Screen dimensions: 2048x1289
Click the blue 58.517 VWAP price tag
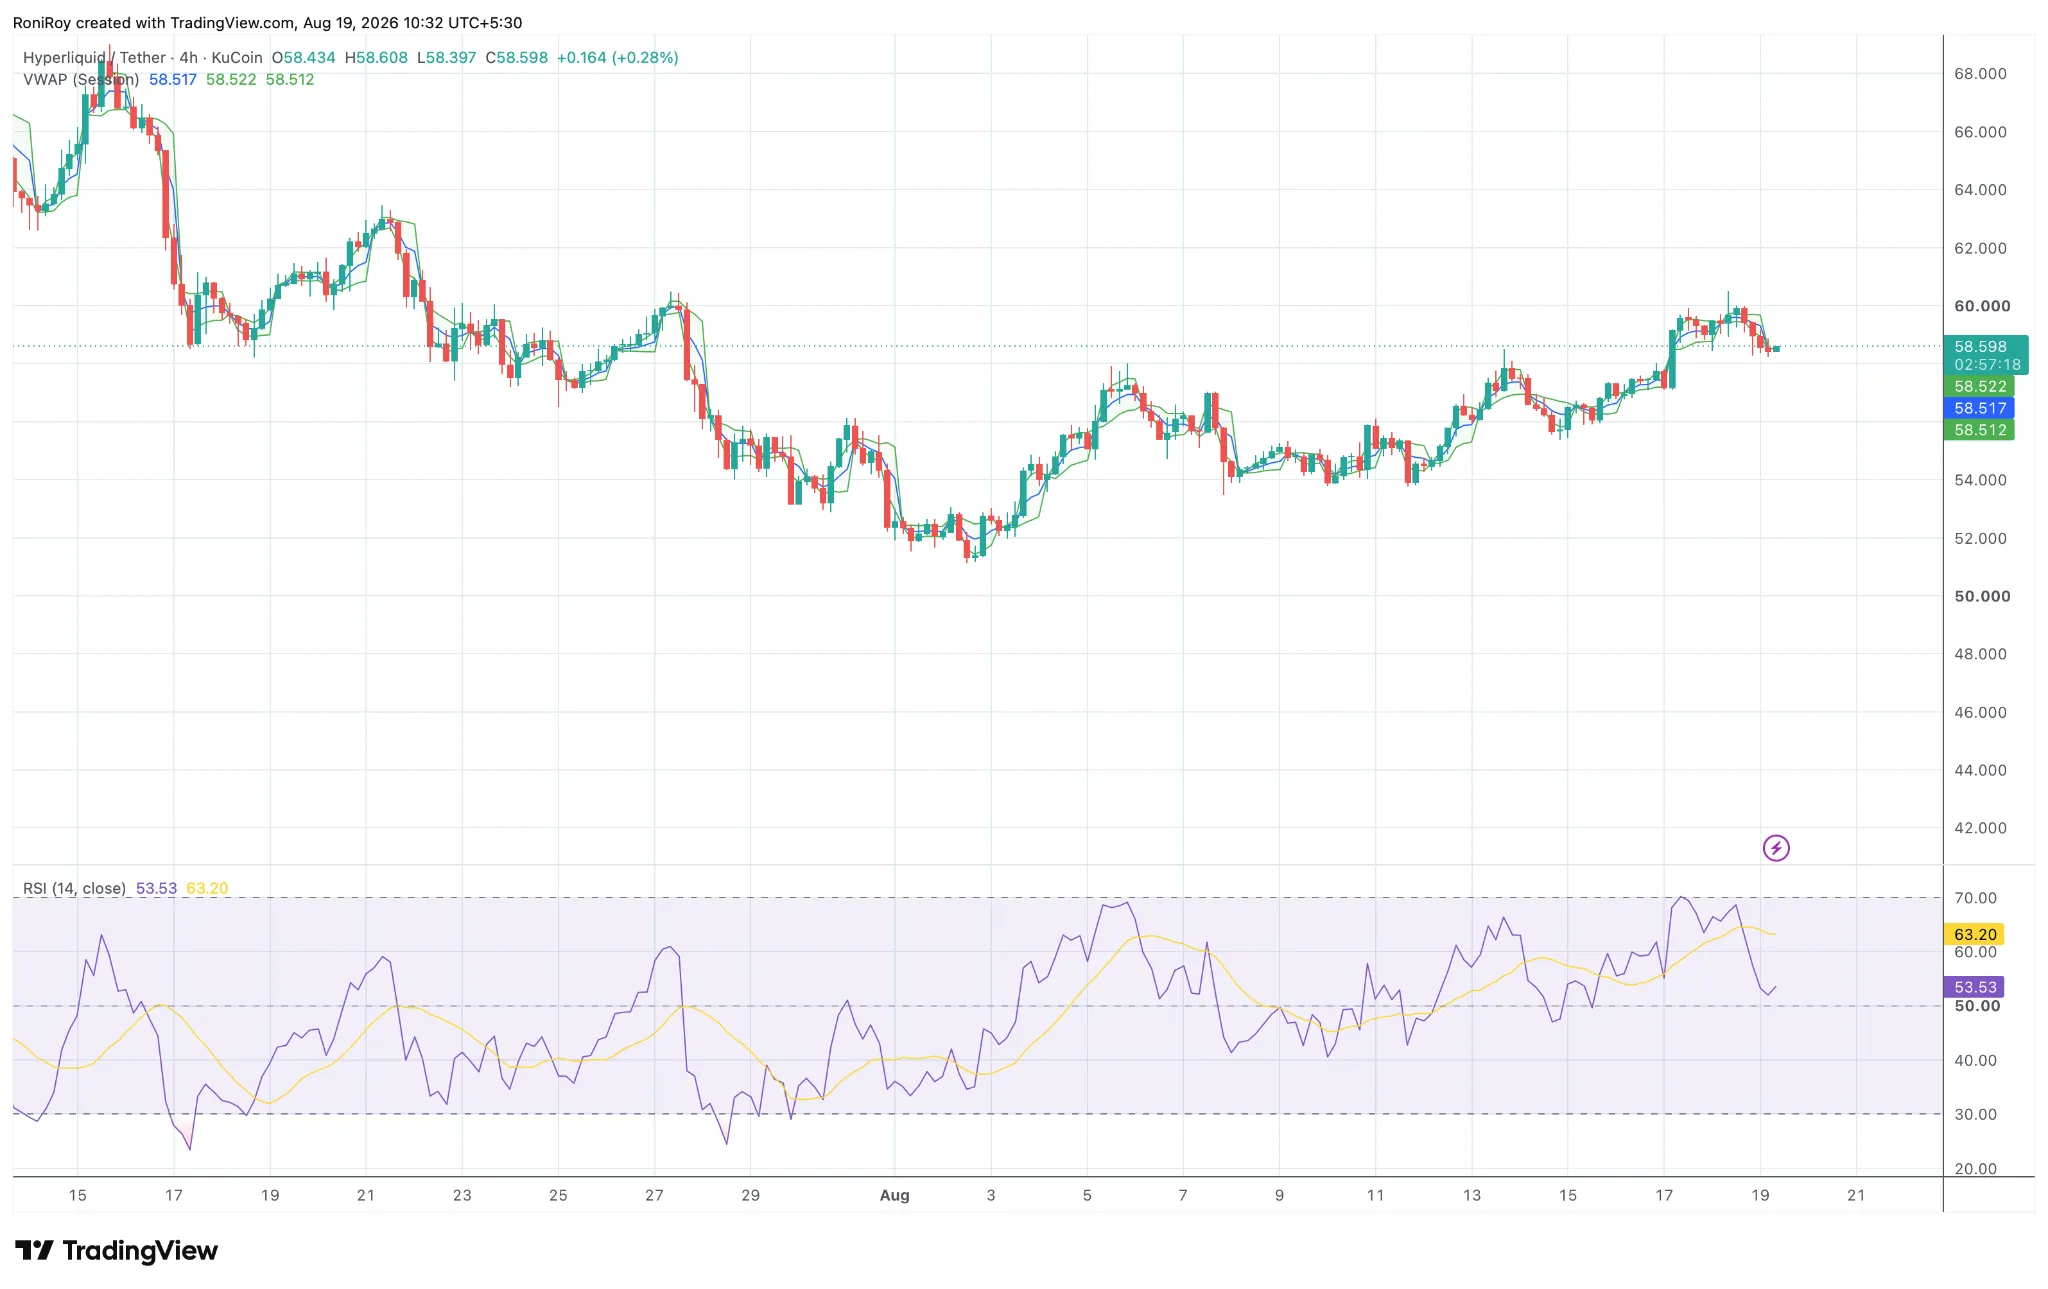pos(1978,408)
